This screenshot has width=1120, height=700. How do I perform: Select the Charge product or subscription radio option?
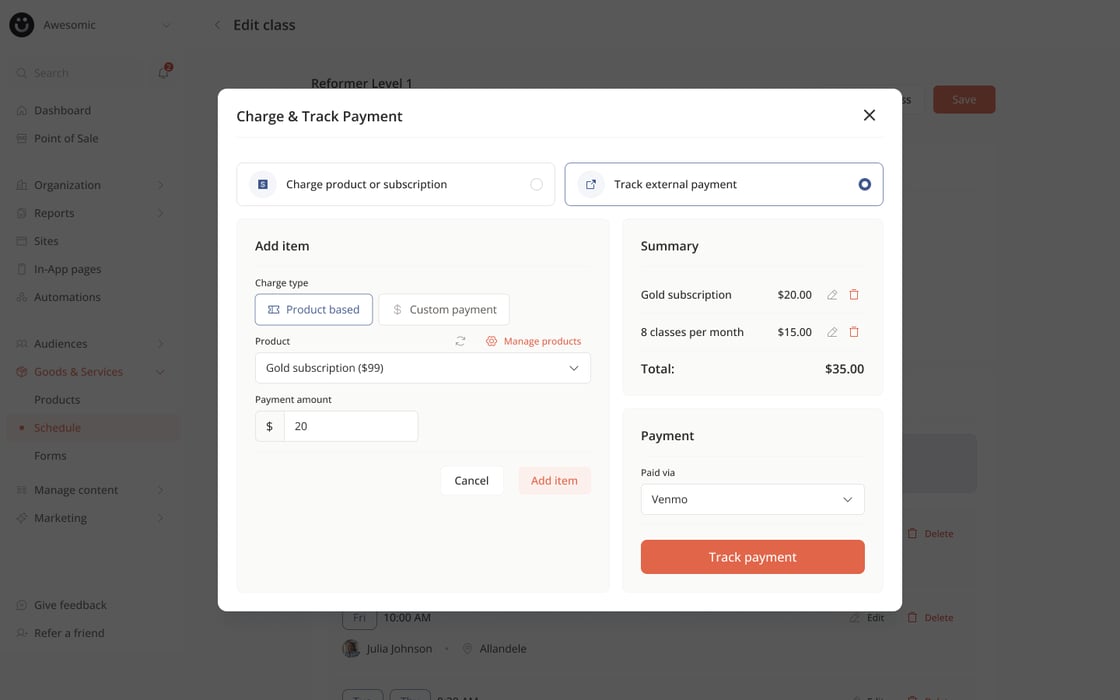coord(535,184)
